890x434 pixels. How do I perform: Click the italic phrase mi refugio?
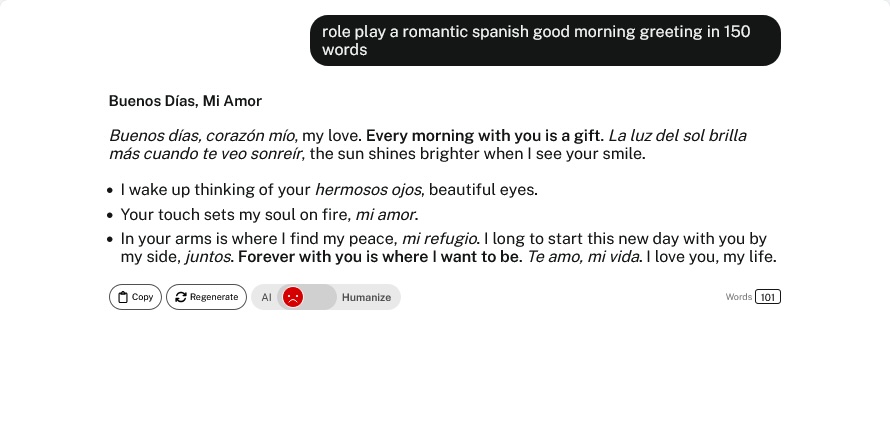[x=439, y=239]
